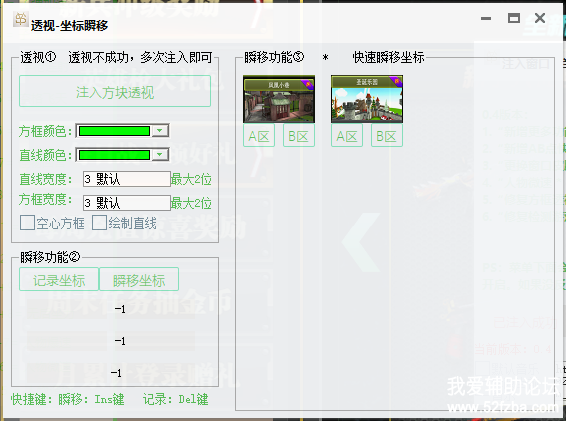
Task: Teleport to A区 under first map
Action: click(x=259, y=135)
